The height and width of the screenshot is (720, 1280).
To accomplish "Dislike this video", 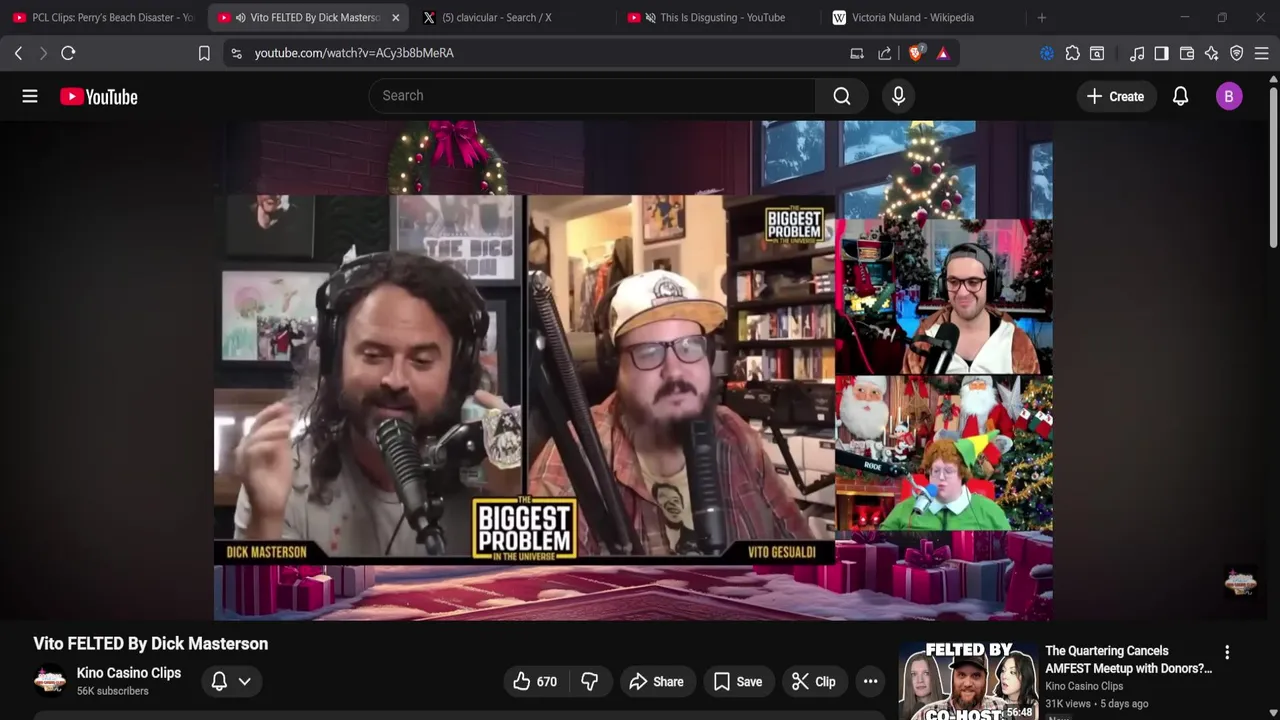I will pos(590,681).
